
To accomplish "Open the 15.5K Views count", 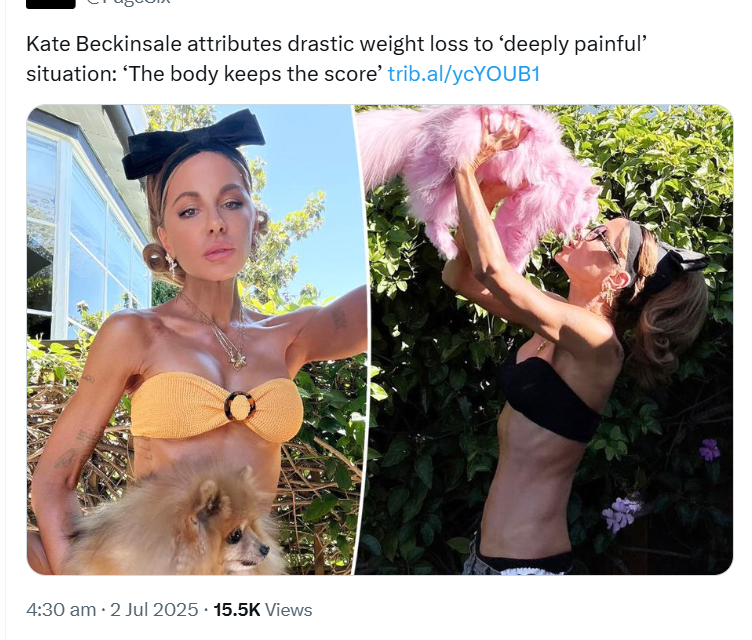I will coord(262,610).
